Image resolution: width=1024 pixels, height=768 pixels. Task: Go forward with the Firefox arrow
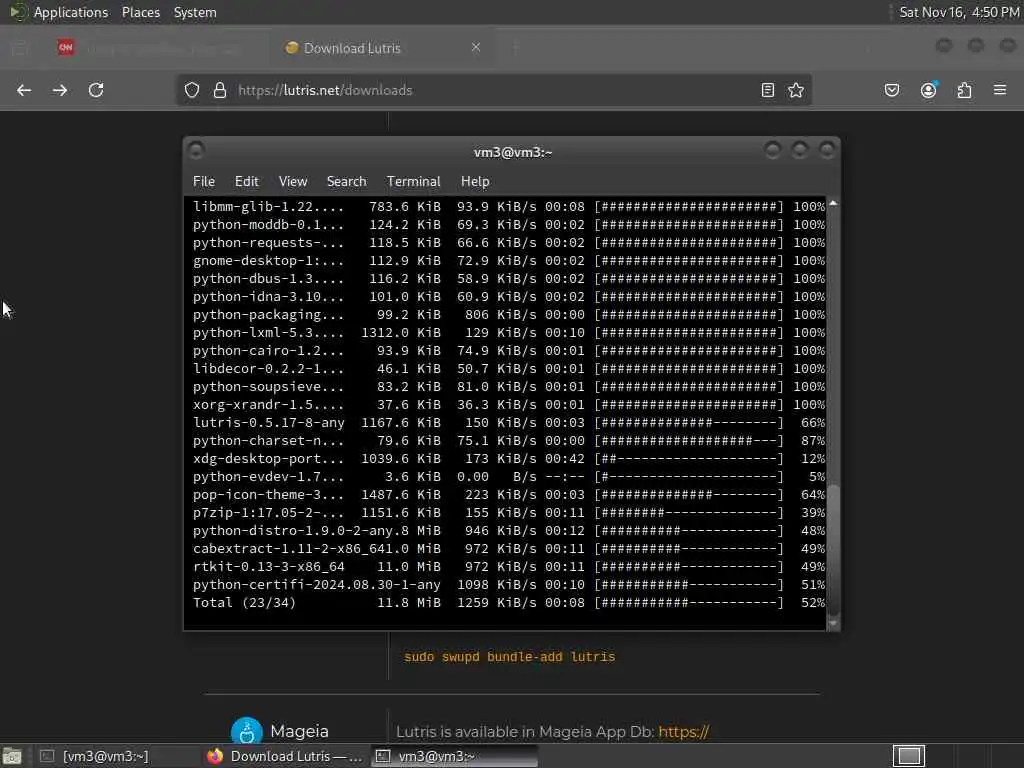[60, 90]
